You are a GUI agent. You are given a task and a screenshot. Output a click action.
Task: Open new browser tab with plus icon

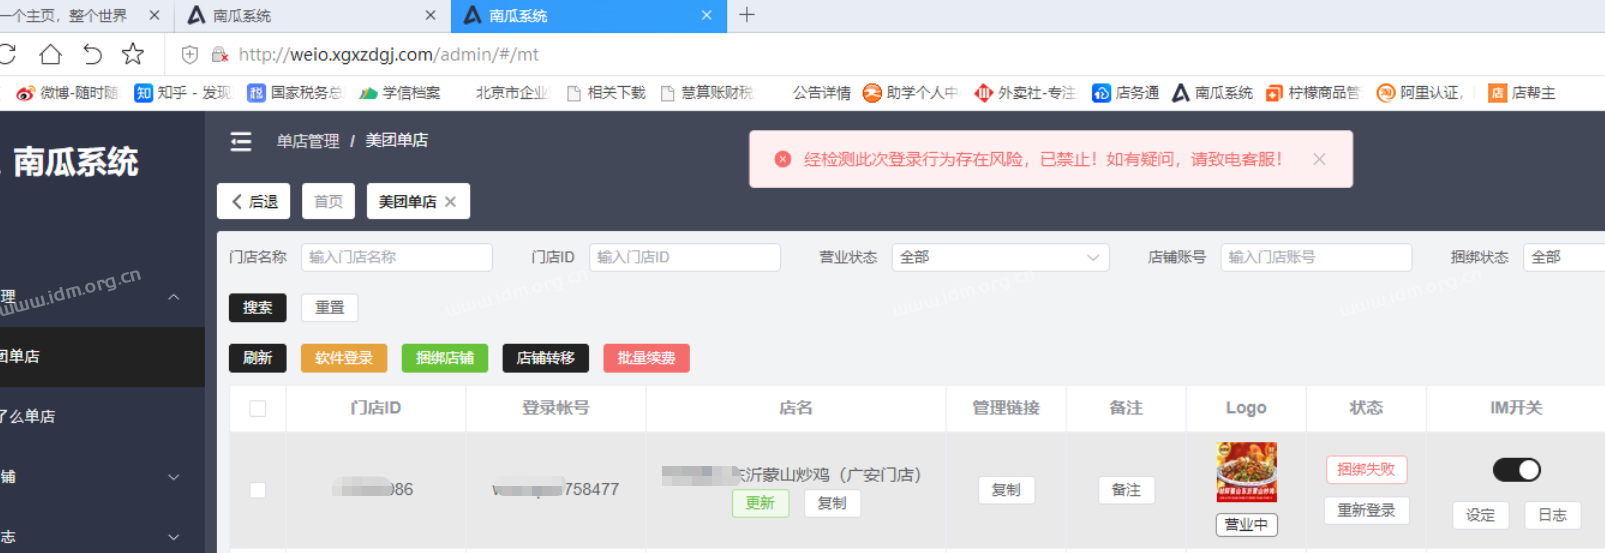[x=747, y=15]
